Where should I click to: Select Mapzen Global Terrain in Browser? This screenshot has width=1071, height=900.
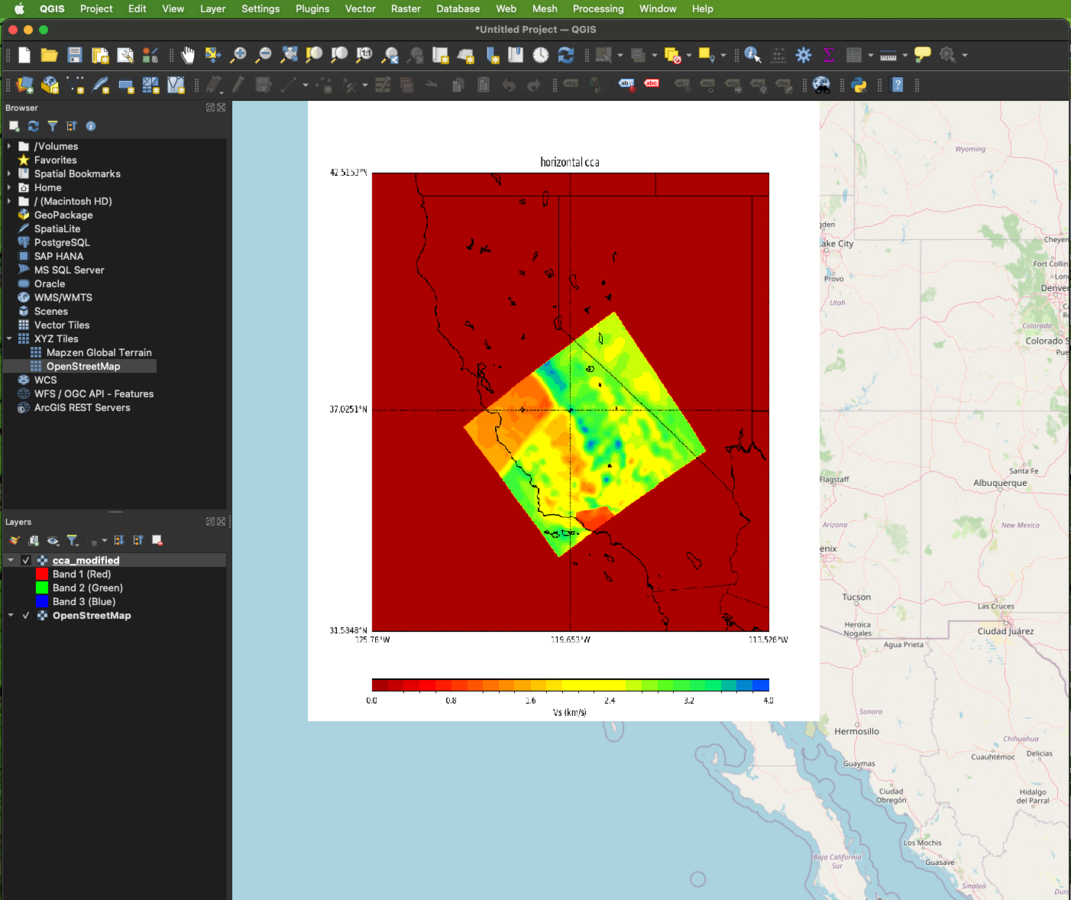(98, 353)
